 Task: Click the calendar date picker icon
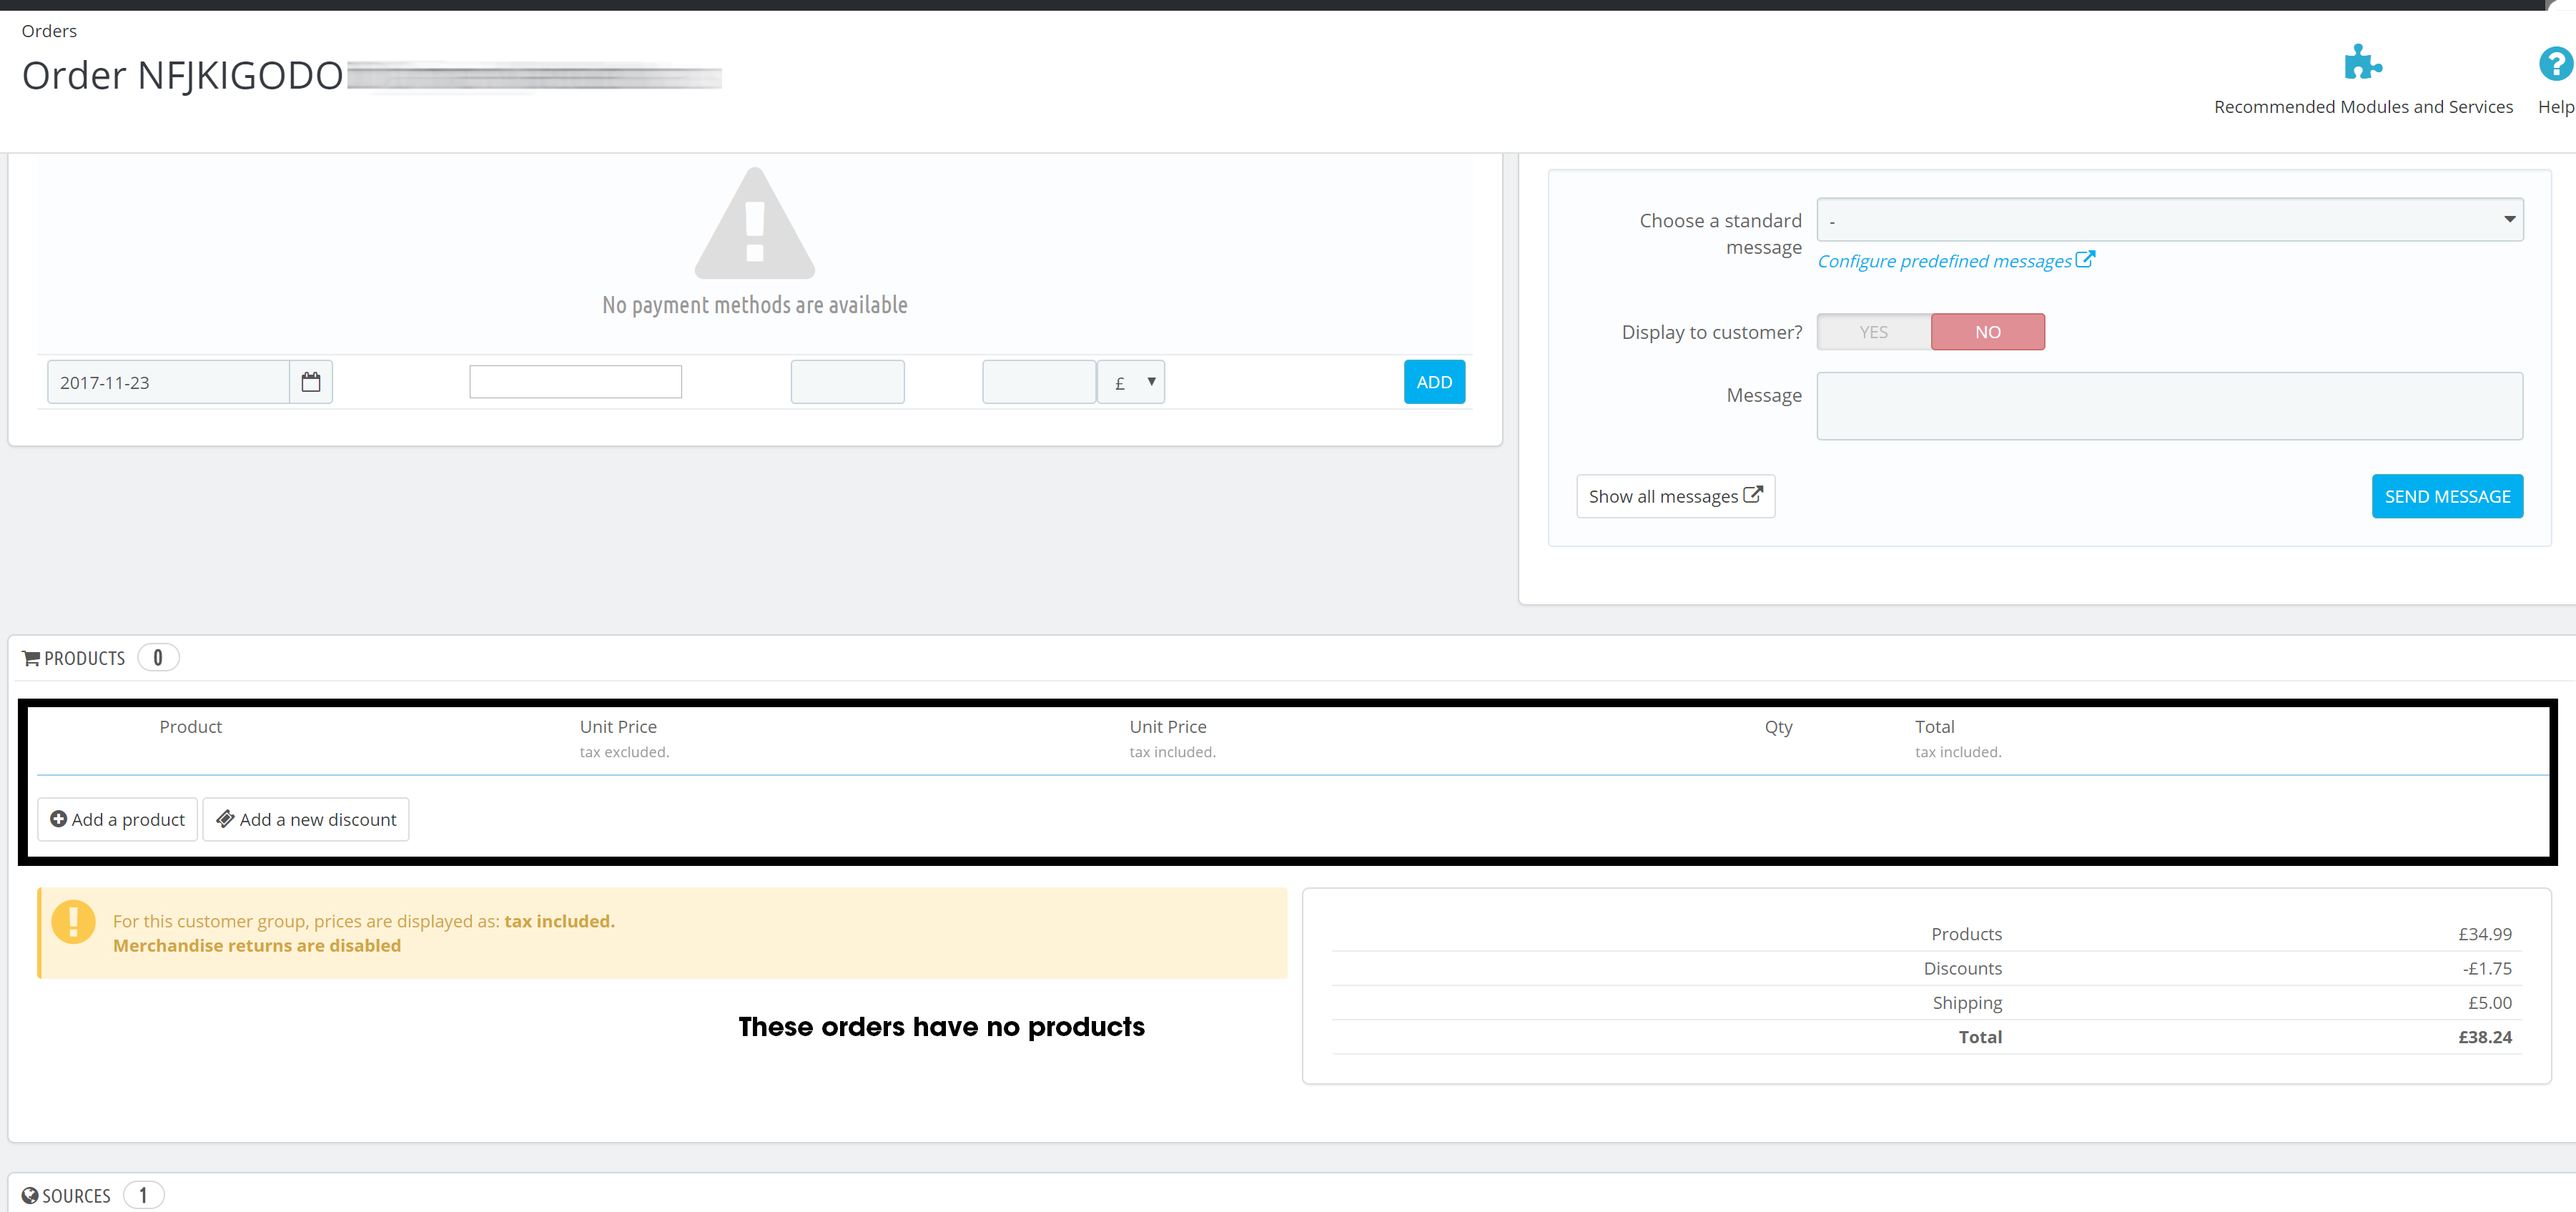coord(311,382)
